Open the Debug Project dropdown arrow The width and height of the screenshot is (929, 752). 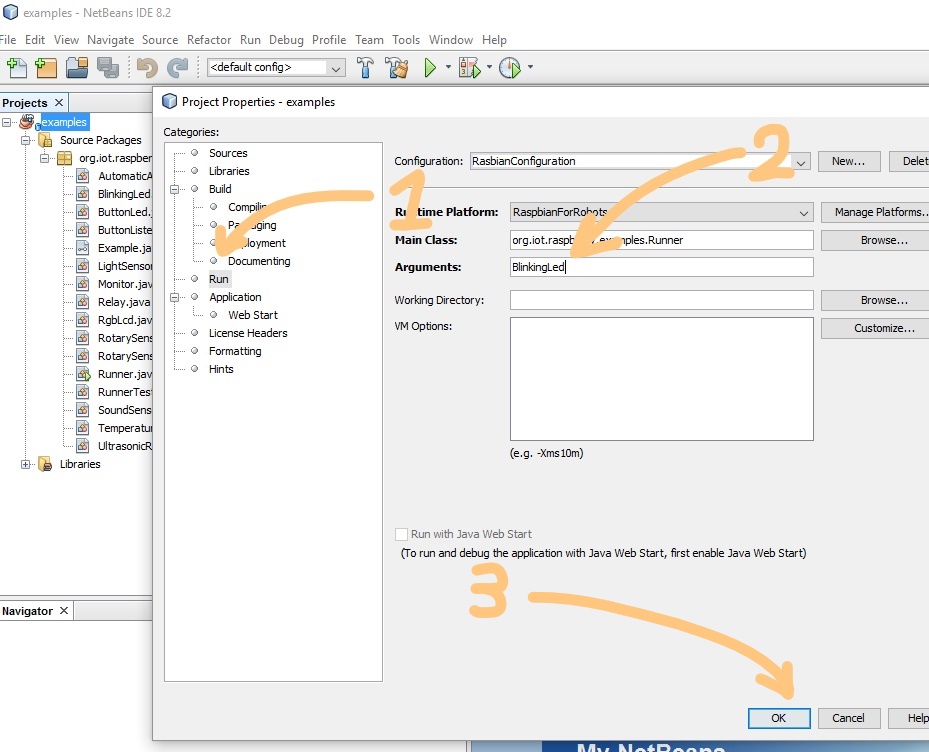coord(489,67)
